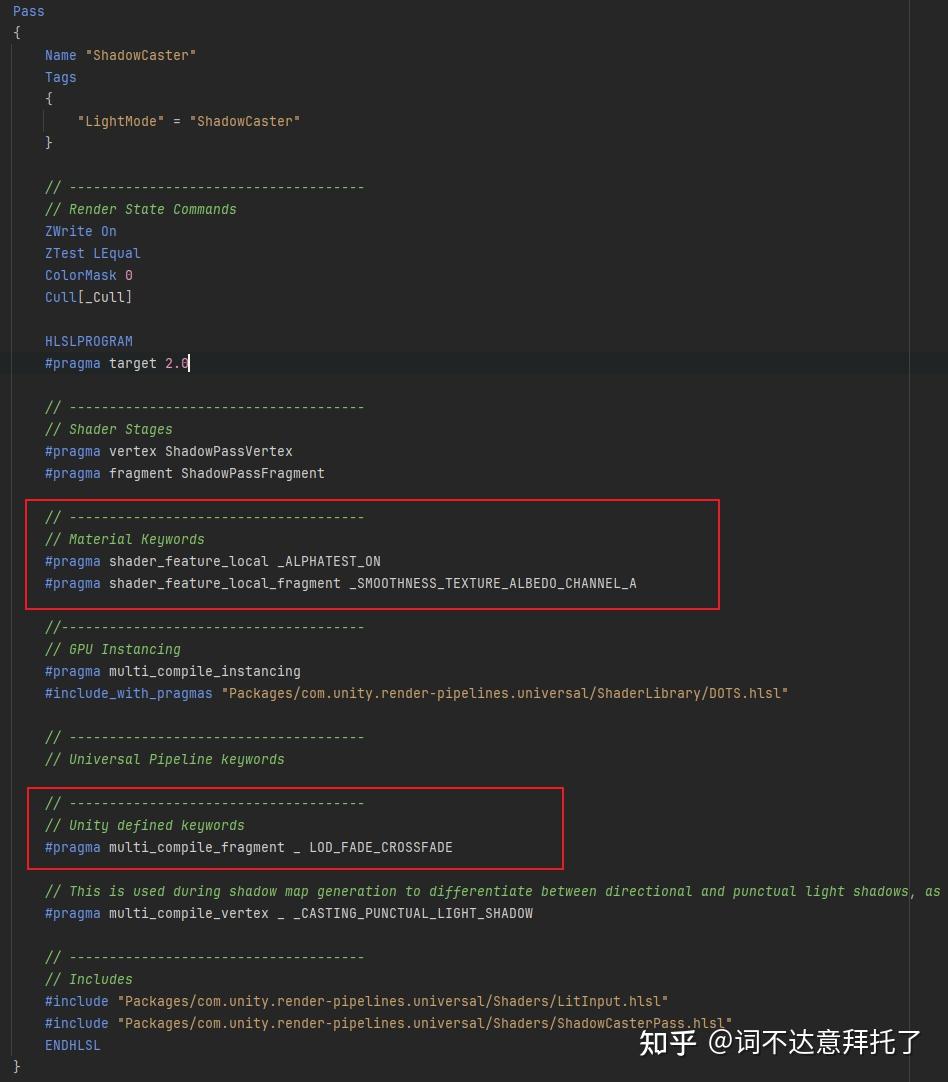The height and width of the screenshot is (1082, 948).
Task: Click the pragma target 2.0 directive
Action: [x=119, y=363]
